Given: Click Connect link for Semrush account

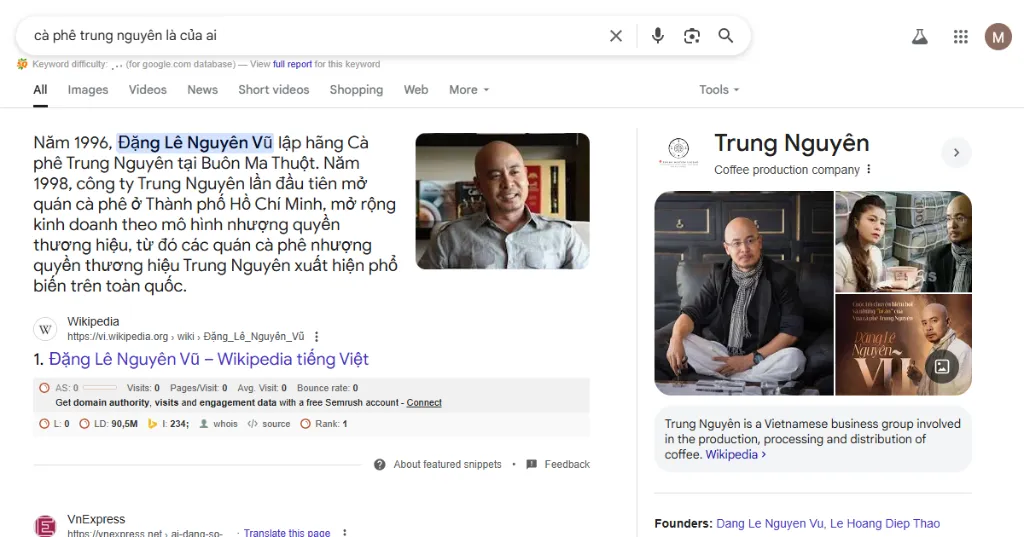Looking at the screenshot, I should 424,402.
